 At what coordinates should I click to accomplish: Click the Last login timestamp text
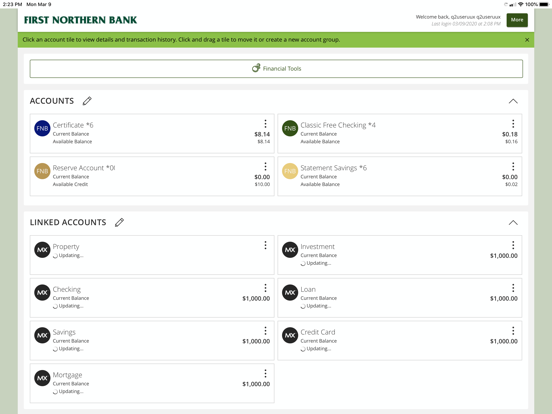tap(466, 24)
